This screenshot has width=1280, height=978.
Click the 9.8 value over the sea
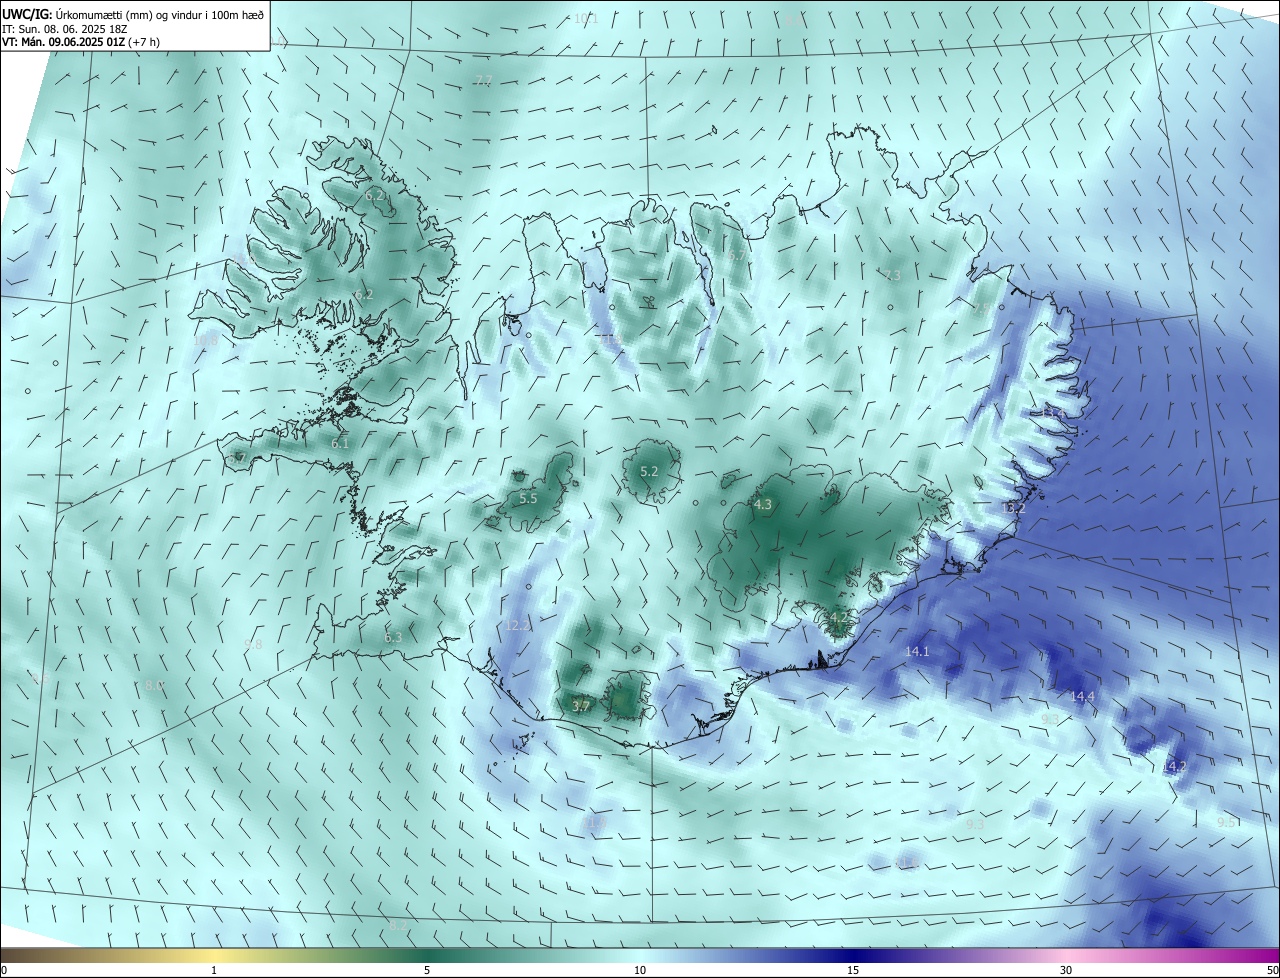(x=253, y=645)
